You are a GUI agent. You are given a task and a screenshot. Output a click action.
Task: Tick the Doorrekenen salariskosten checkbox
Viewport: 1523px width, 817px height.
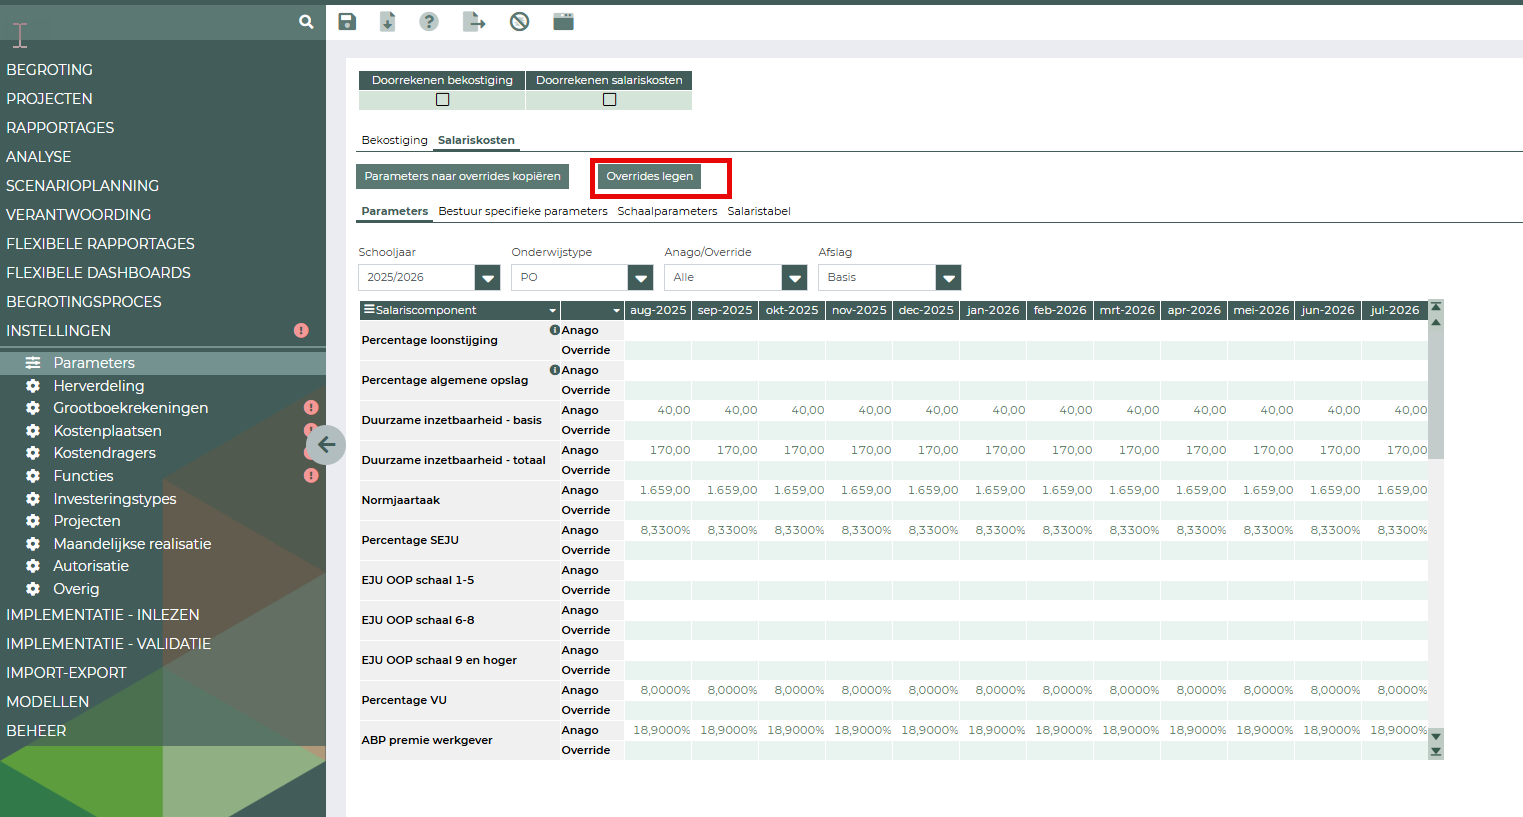click(609, 100)
